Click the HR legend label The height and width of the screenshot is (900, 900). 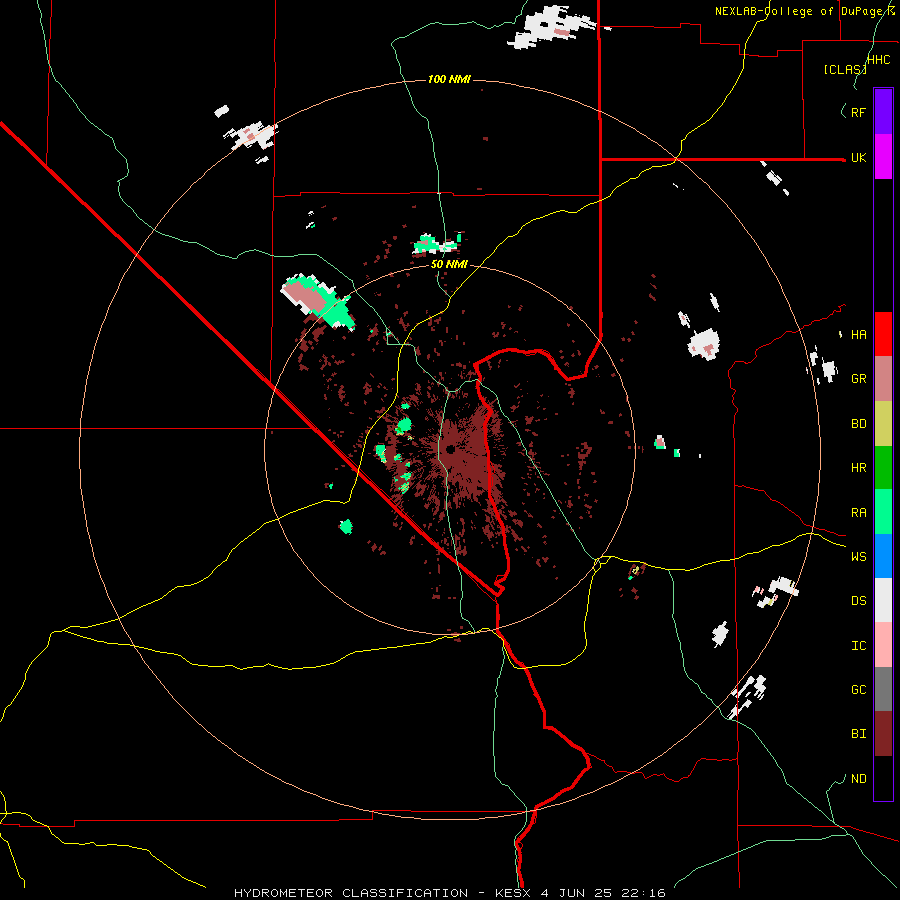858,468
